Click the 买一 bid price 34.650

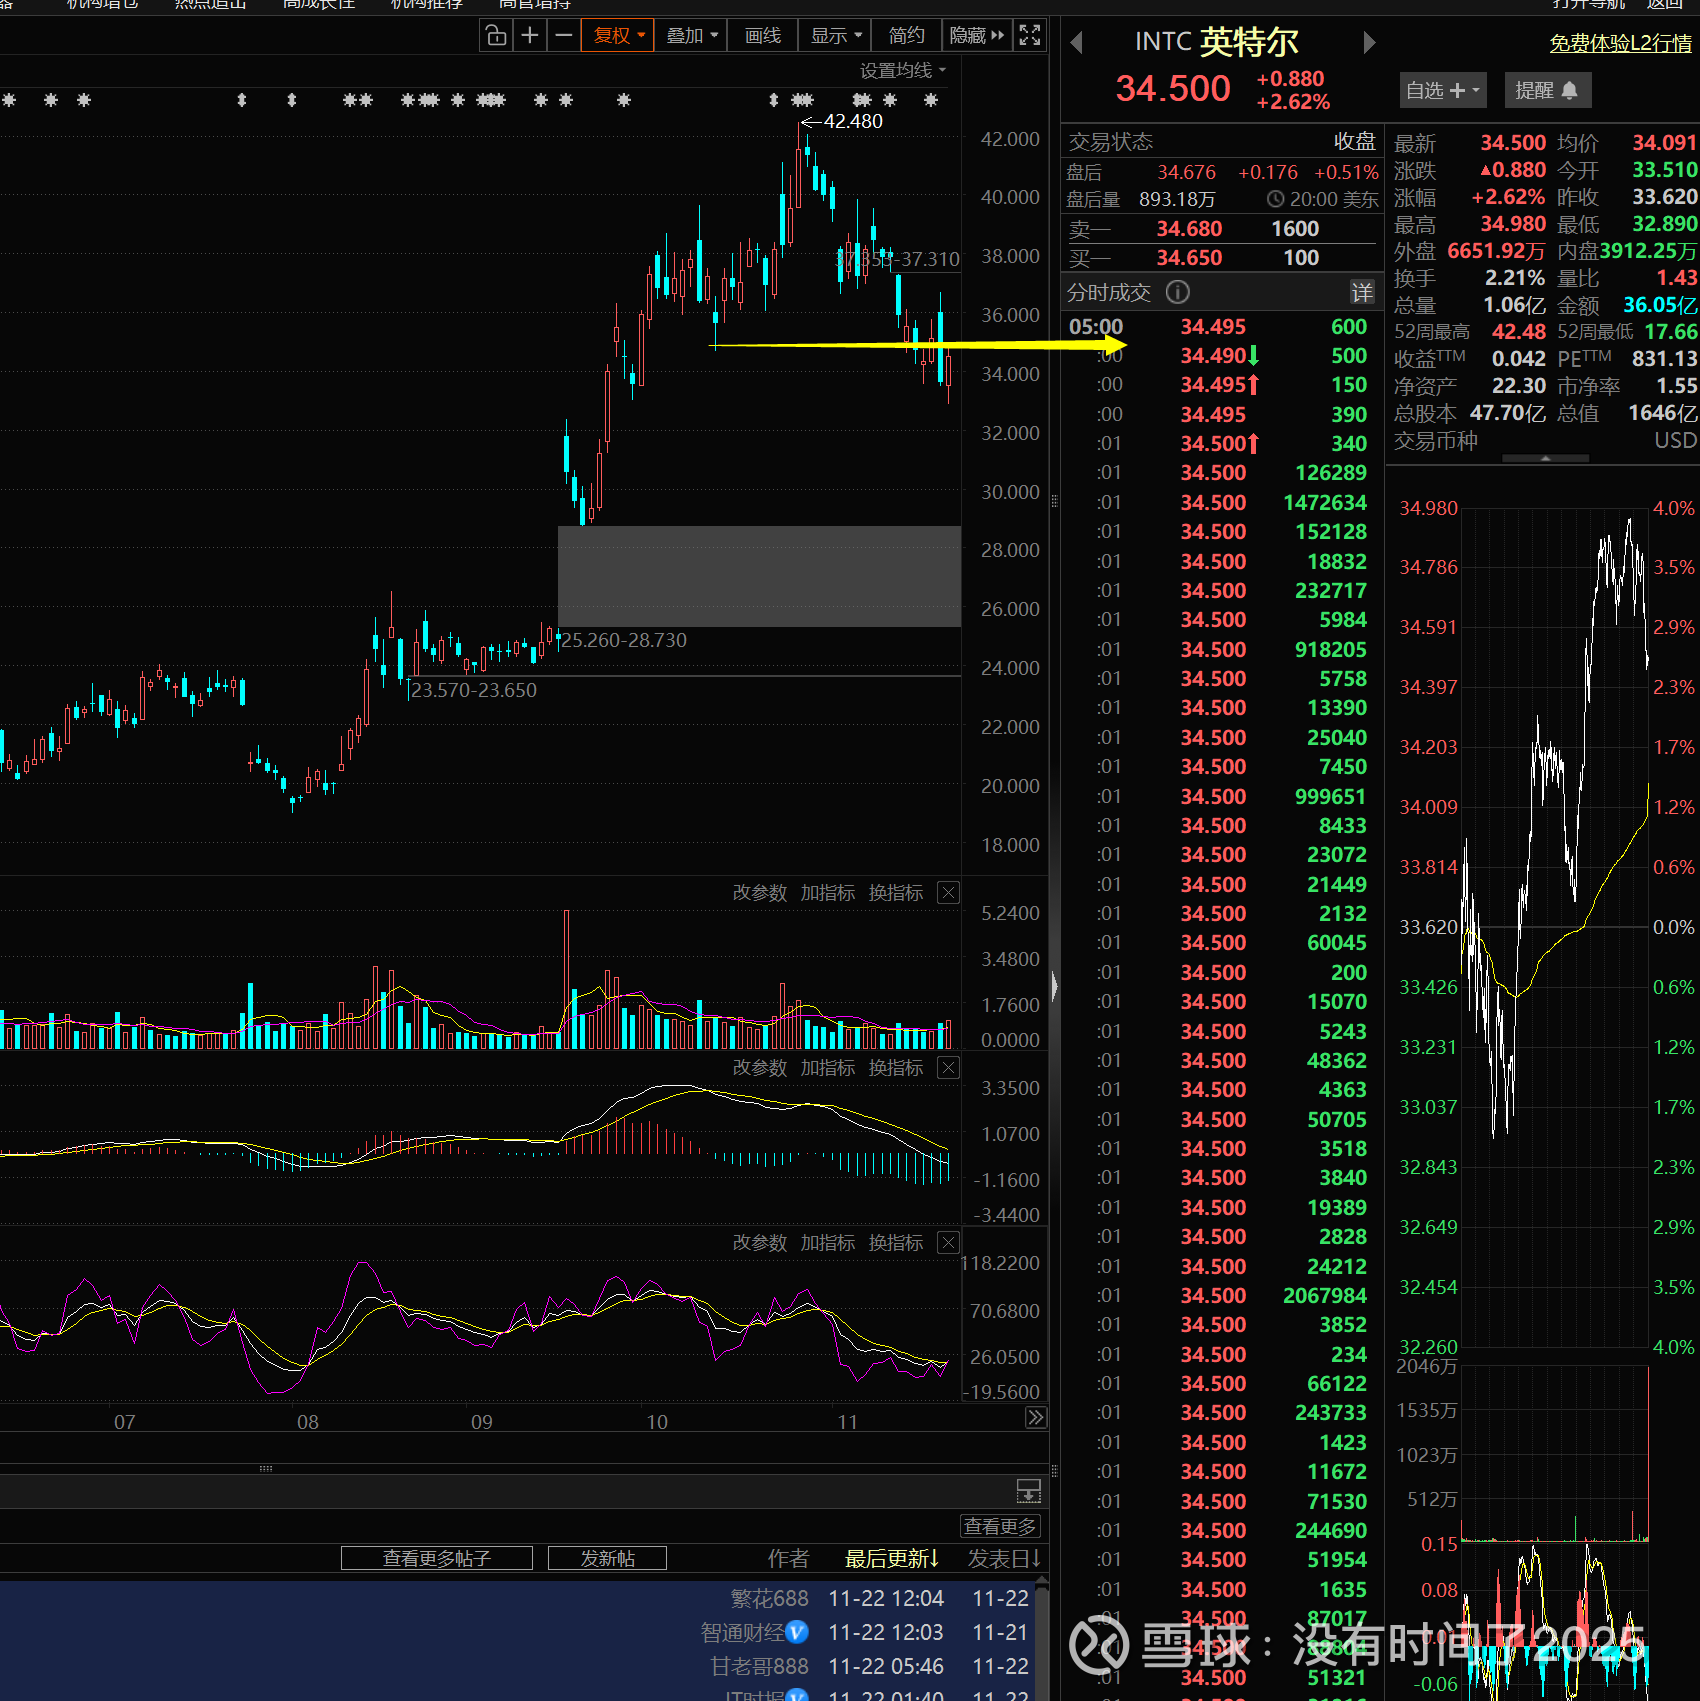click(1189, 258)
